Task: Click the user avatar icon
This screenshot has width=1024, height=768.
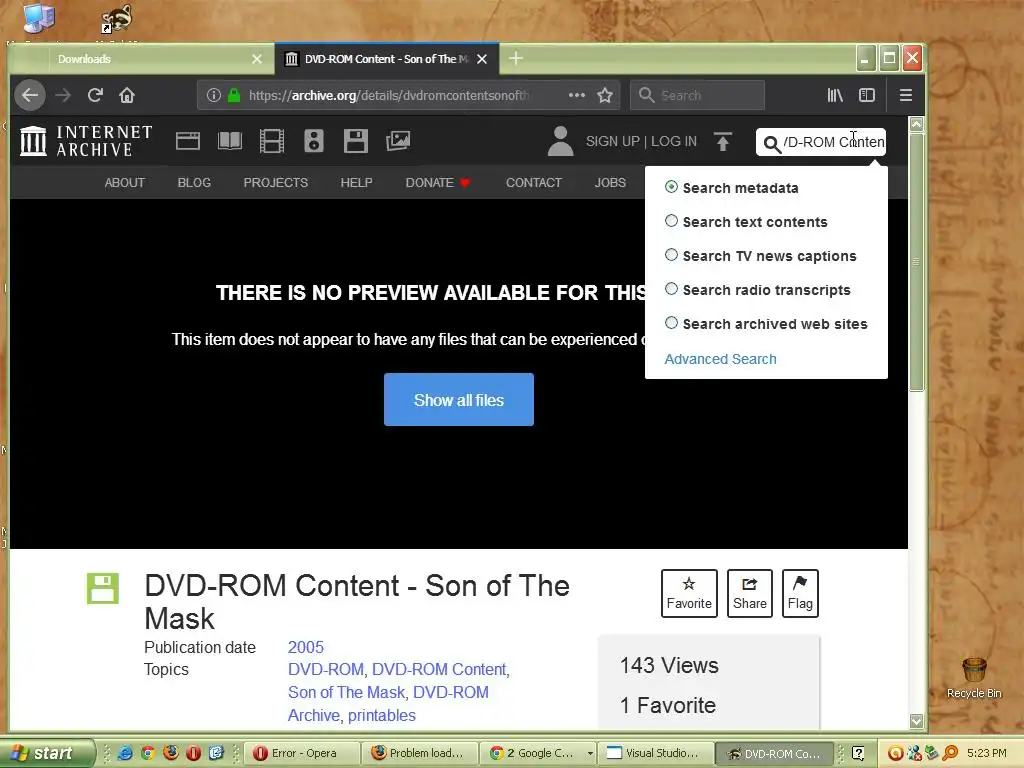Action: (560, 141)
